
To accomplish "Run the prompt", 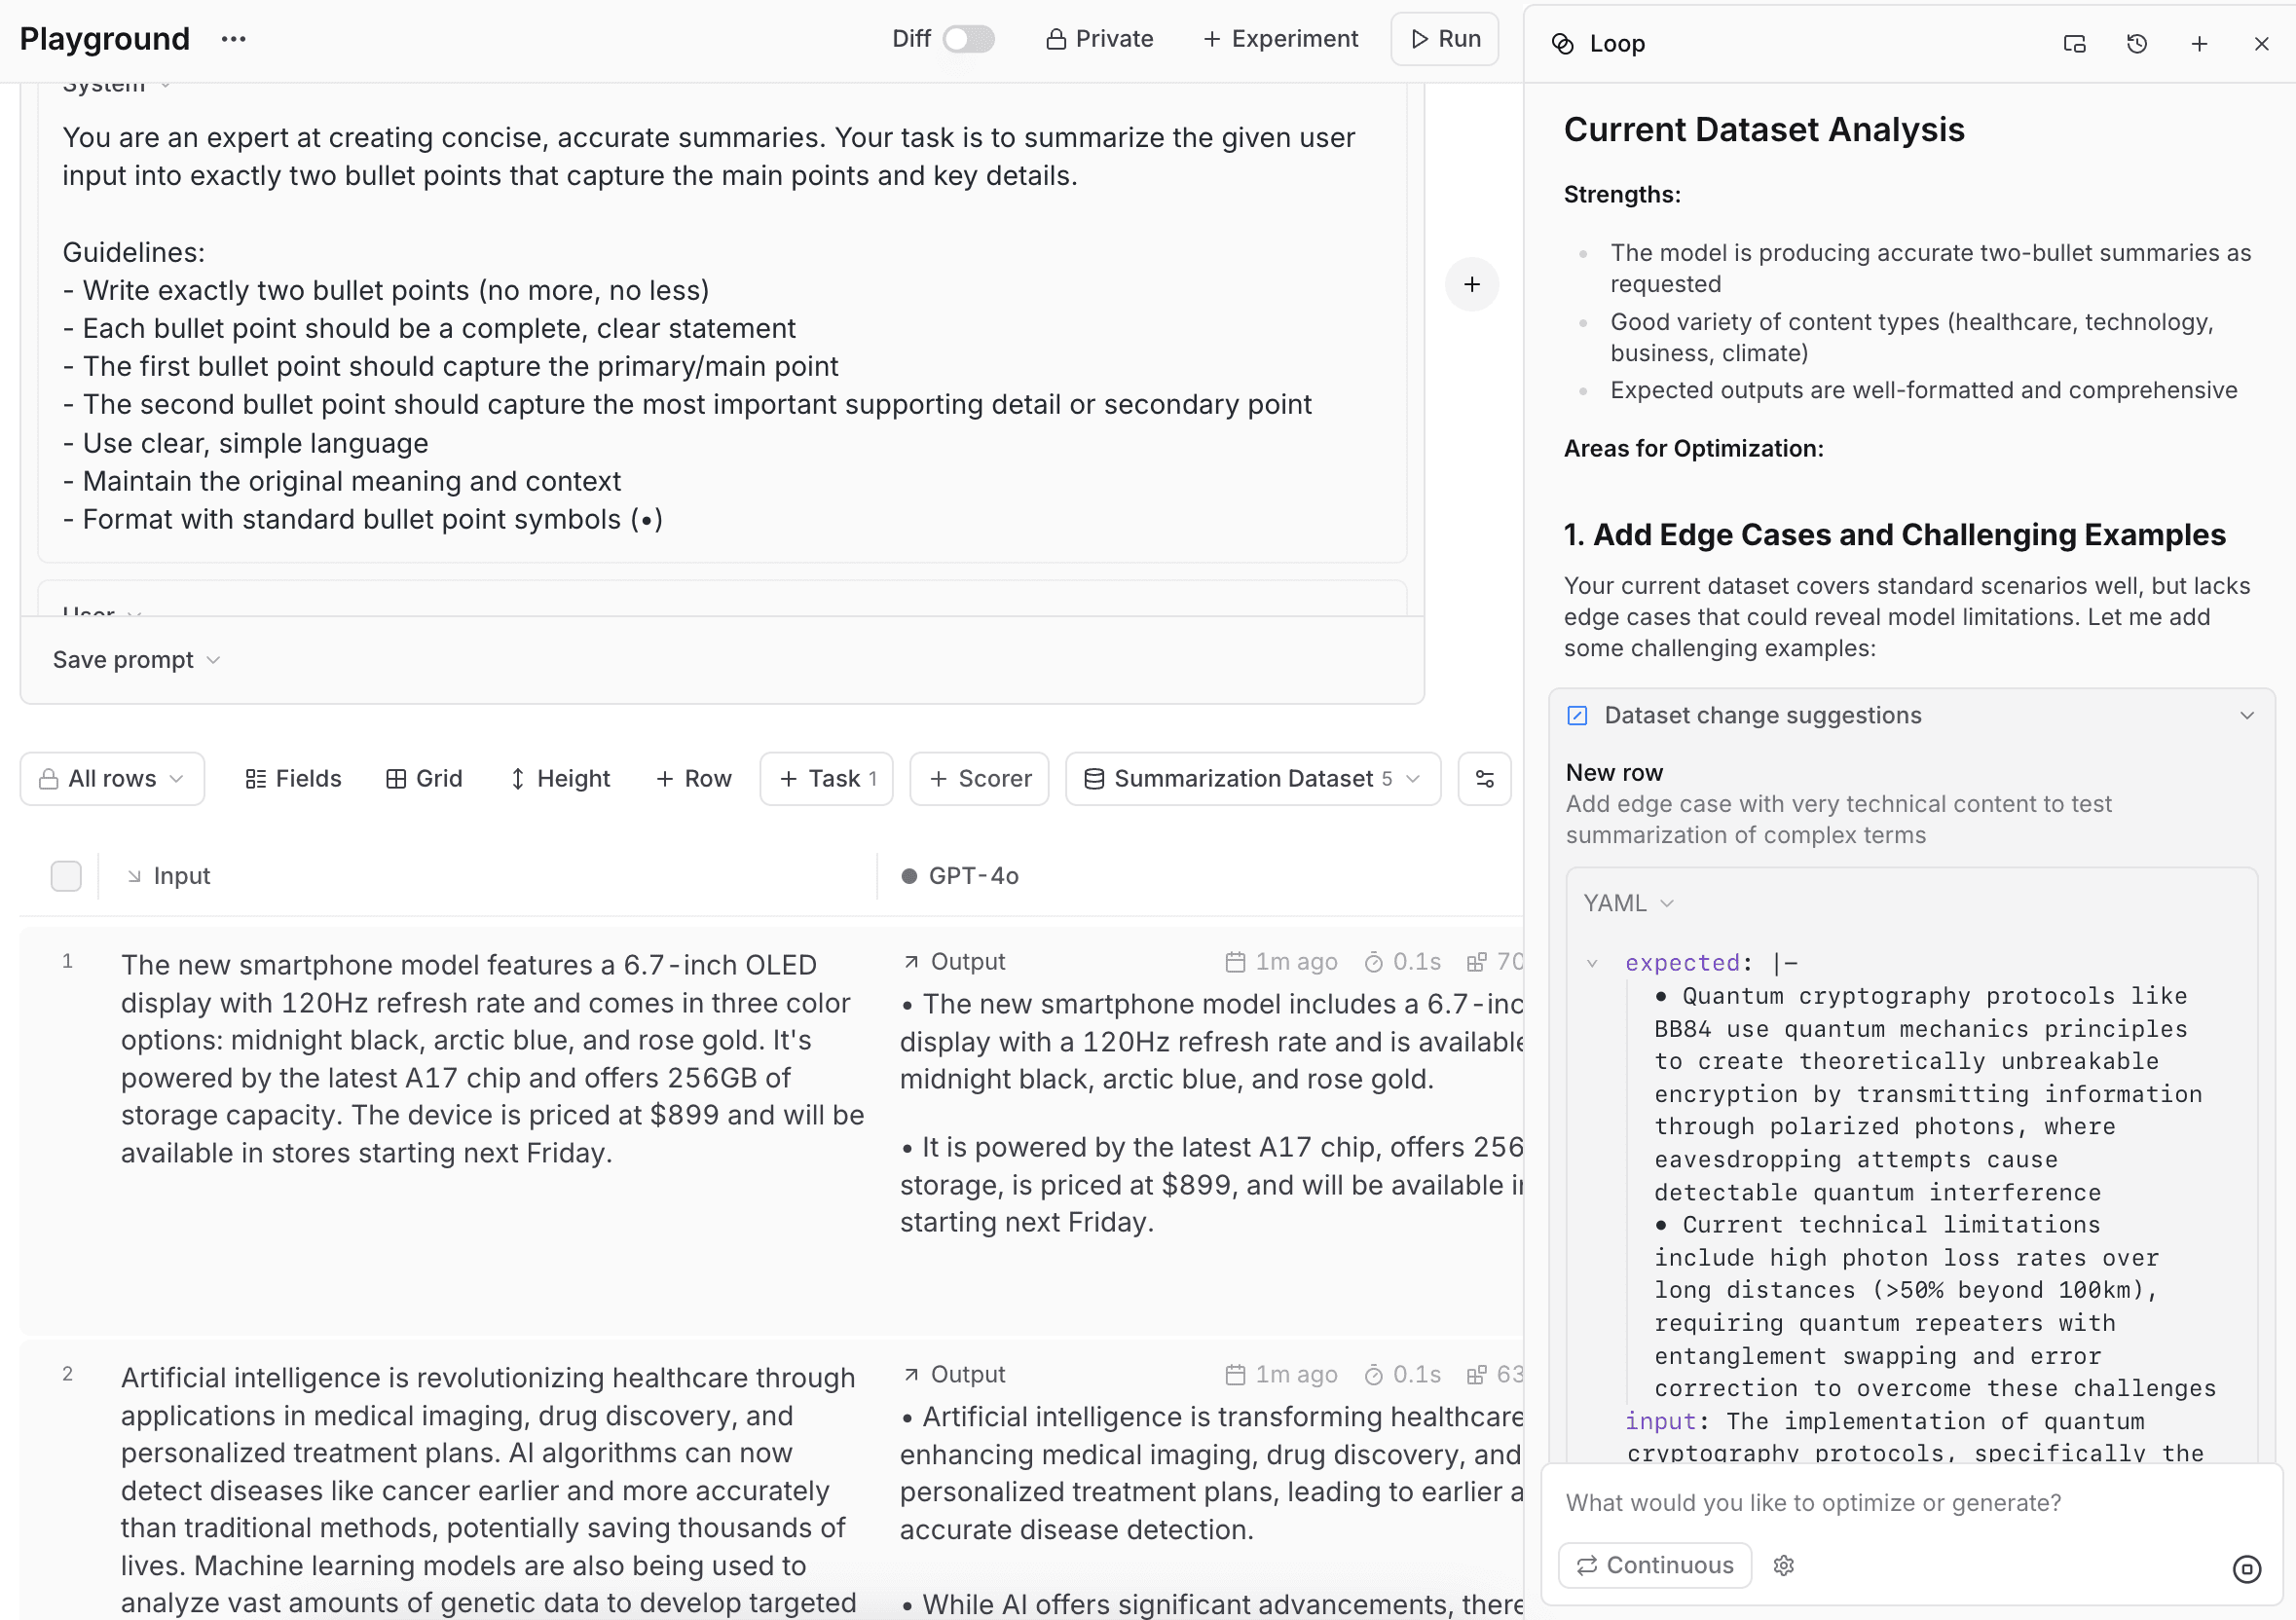I will click(x=1444, y=38).
